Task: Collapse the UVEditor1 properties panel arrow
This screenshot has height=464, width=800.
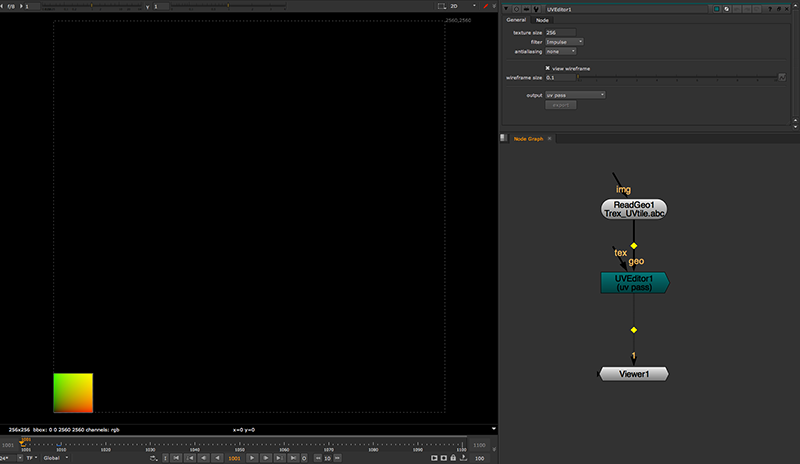Action: point(506,8)
